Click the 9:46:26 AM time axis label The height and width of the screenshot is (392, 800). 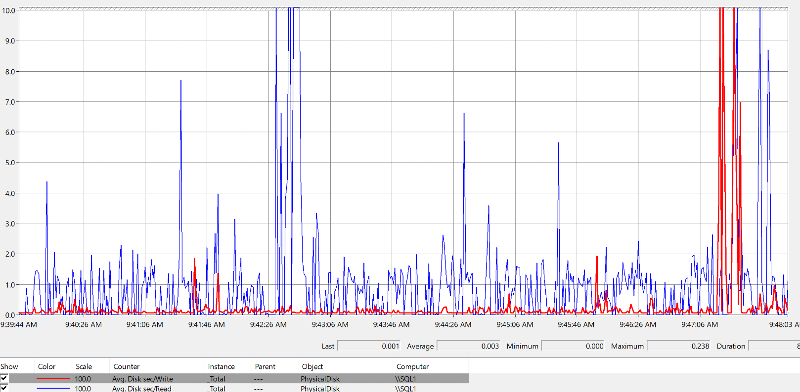click(x=638, y=324)
